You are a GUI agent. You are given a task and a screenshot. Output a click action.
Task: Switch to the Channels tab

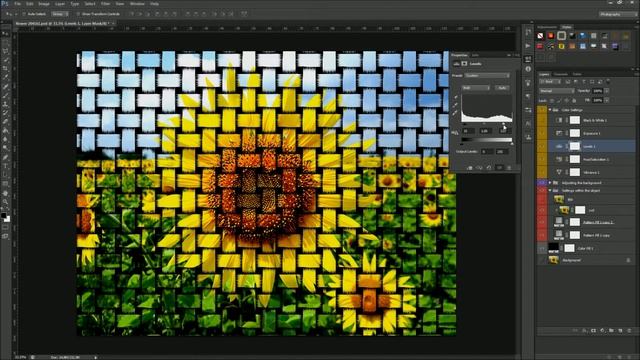click(561, 74)
